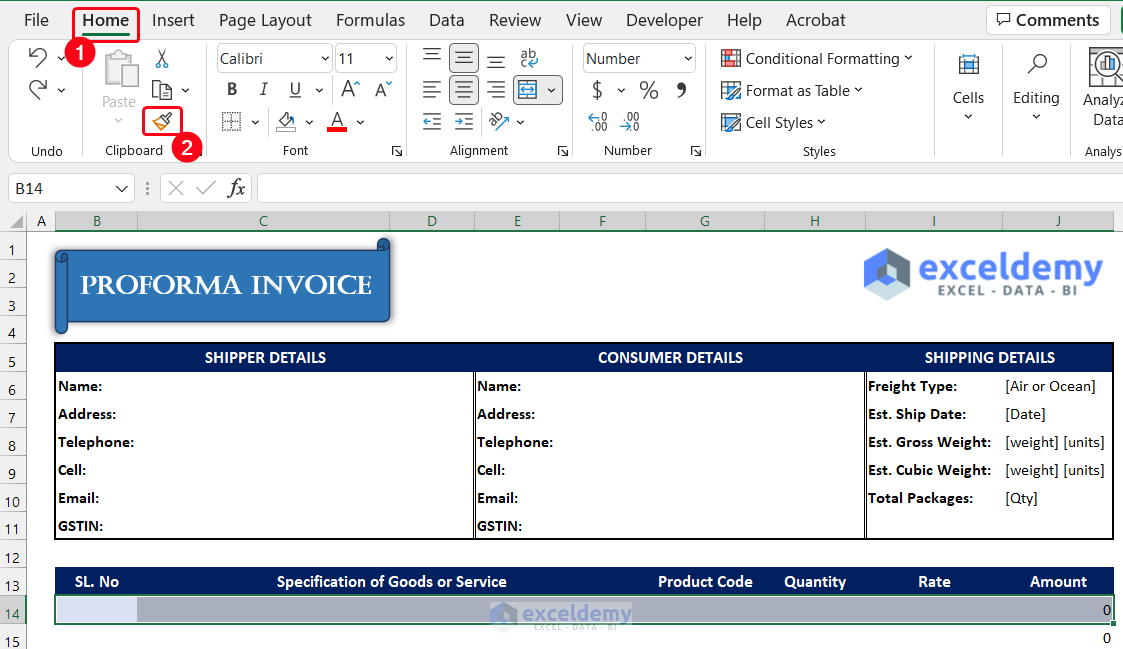Open the font name Calibri dropdown
1123x649 pixels.
(x=325, y=59)
